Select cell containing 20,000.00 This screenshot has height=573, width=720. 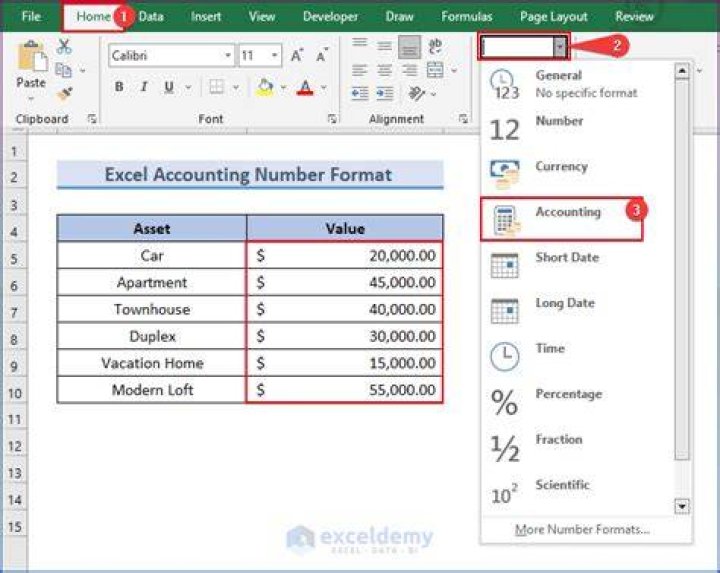pyautogui.click(x=345, y=255)
